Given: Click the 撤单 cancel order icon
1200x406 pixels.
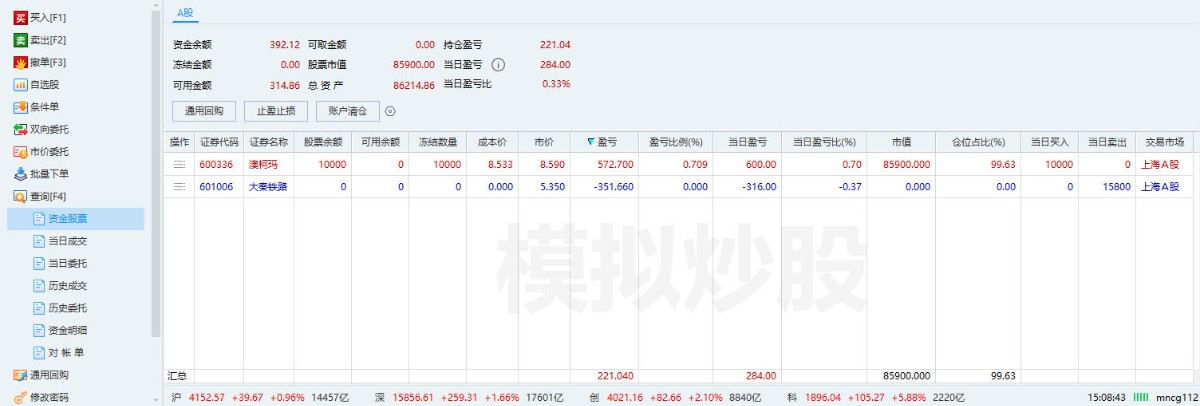Looking at the screenshot, I should click(19, 62).
